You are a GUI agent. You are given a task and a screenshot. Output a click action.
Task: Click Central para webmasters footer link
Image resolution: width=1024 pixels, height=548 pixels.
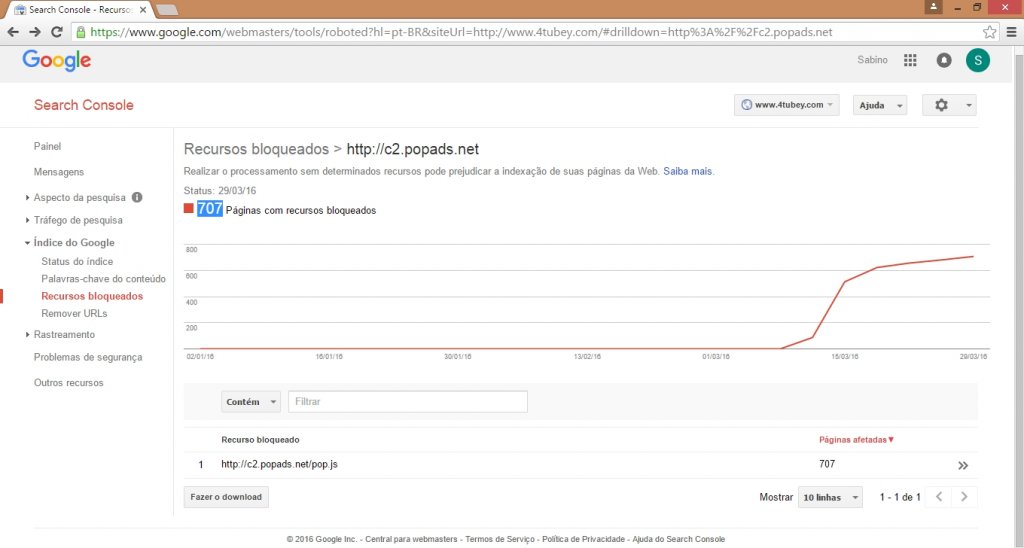pos(411,539)
